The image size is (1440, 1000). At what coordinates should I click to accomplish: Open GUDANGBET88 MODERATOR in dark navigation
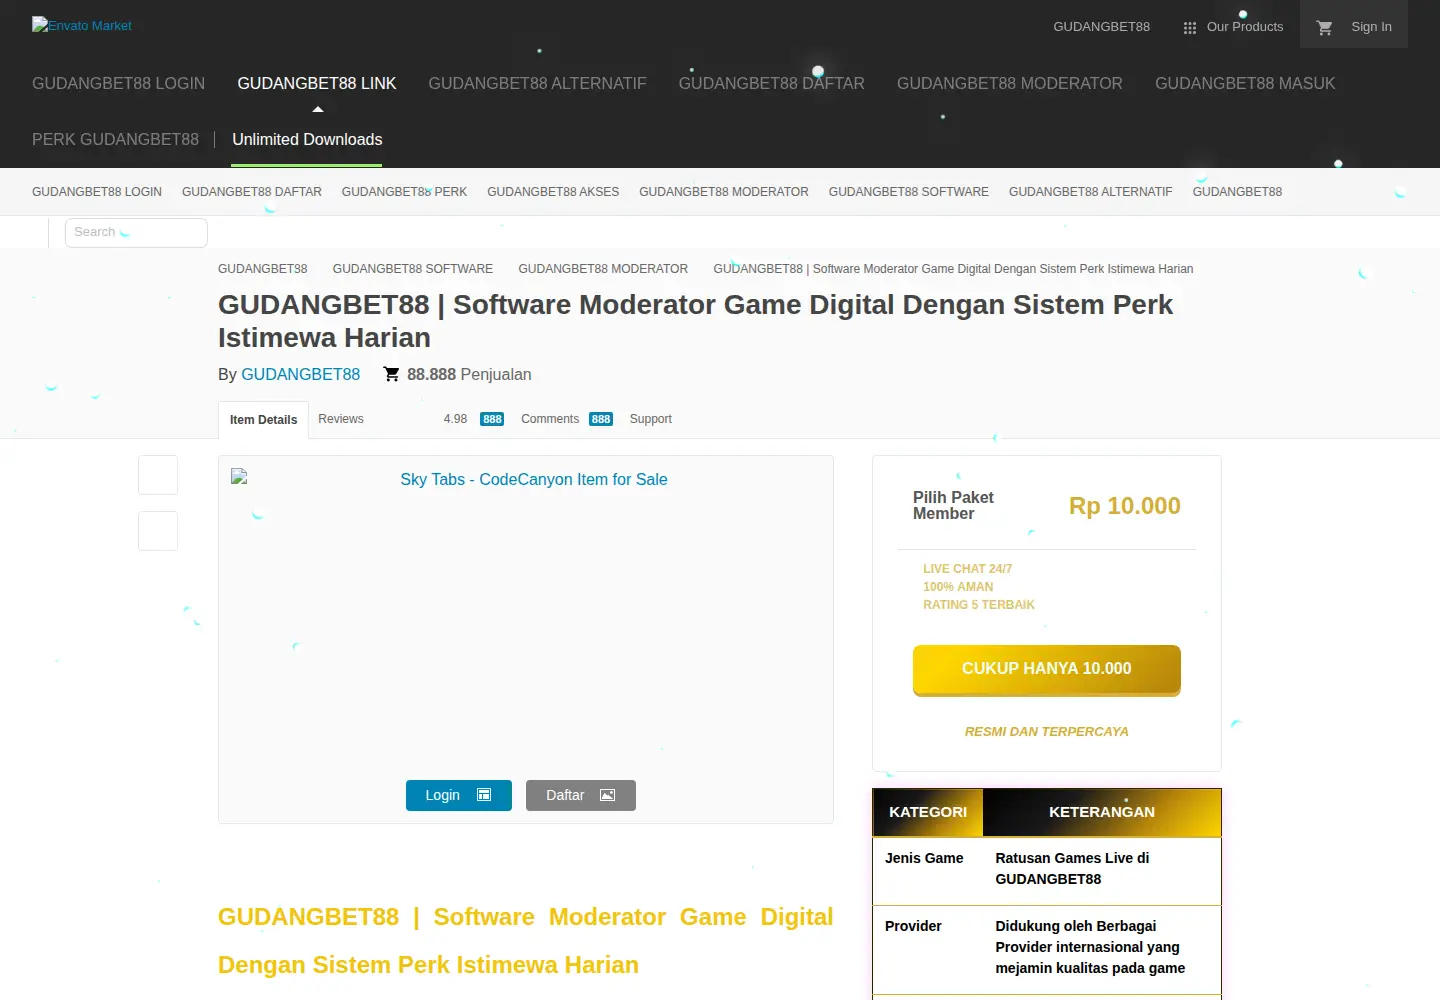(1009, 84)
